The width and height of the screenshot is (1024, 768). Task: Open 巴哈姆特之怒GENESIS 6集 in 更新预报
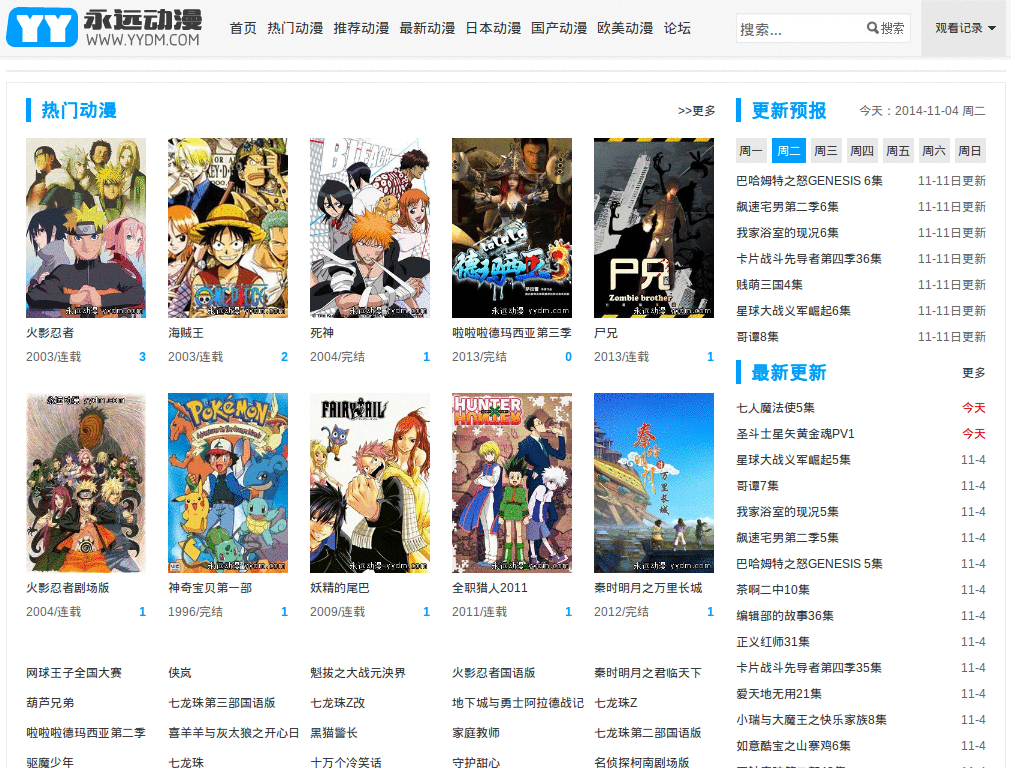[809, 181]
